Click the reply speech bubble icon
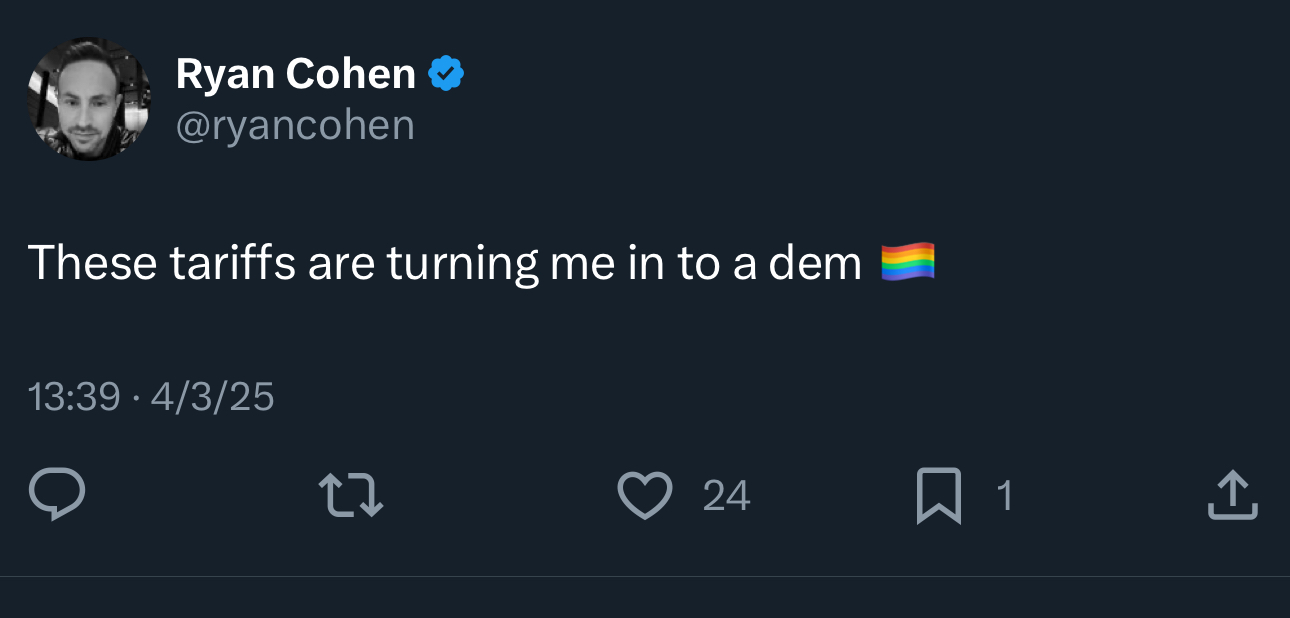1290x618 pixels. [x=57, y=495]
